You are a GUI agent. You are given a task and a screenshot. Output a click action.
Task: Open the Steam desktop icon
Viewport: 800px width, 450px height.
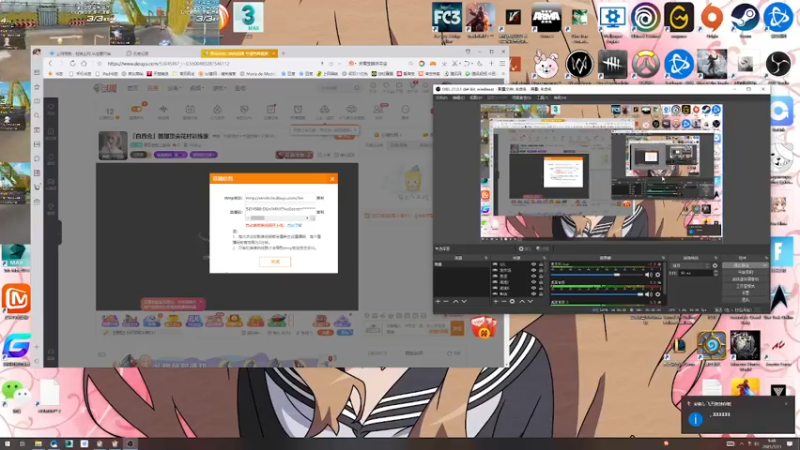(745, 17)
